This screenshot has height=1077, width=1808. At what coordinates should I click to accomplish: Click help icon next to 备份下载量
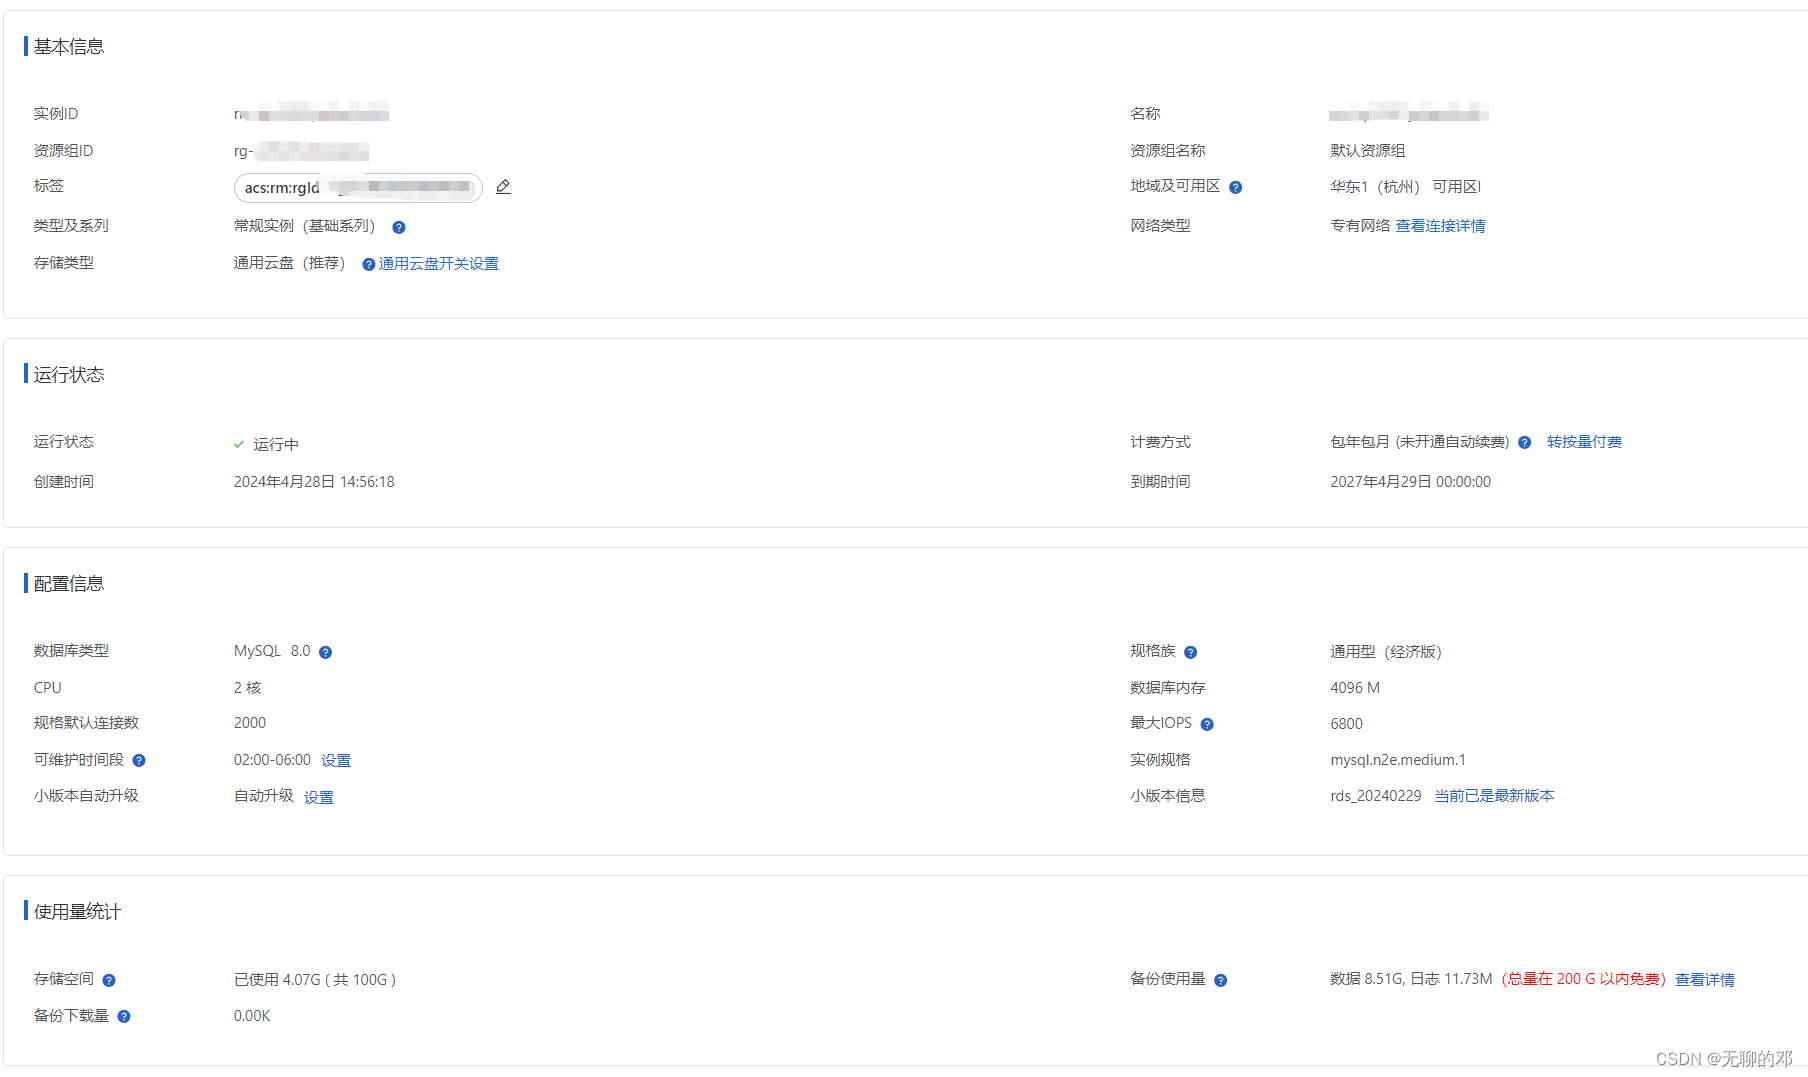click(x=124, y=1016)
